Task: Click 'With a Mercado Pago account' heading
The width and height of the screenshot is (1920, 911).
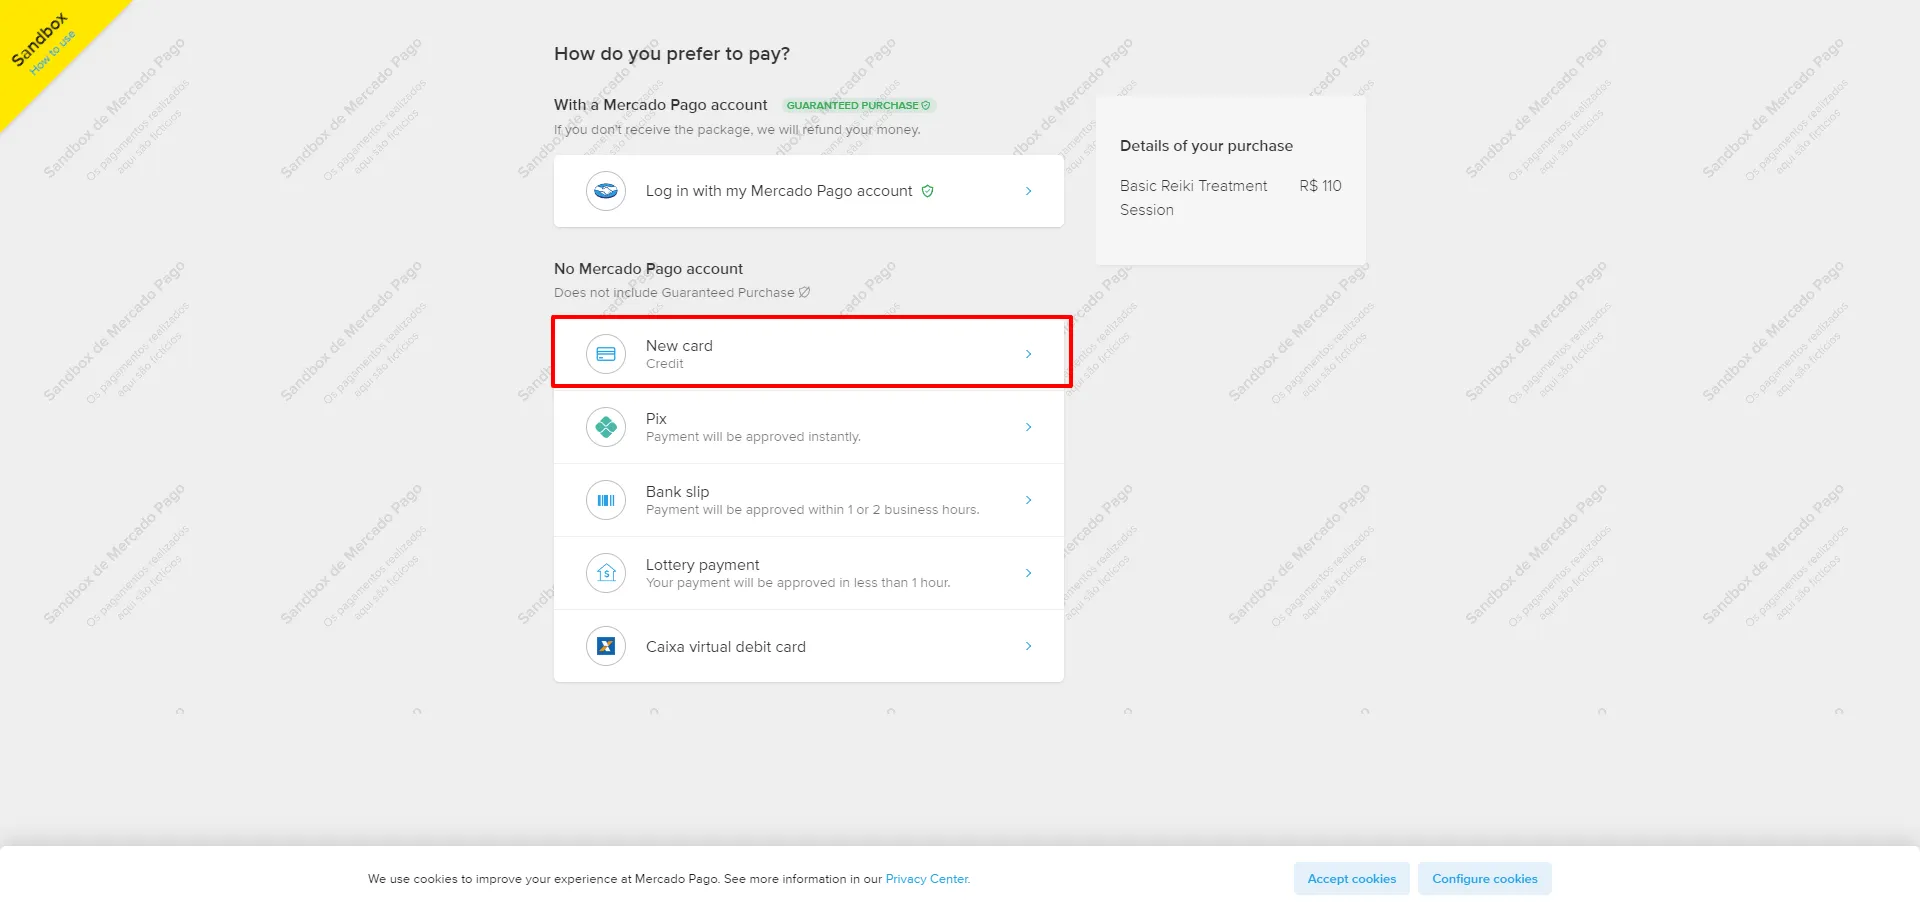Action: pos(660,105)
